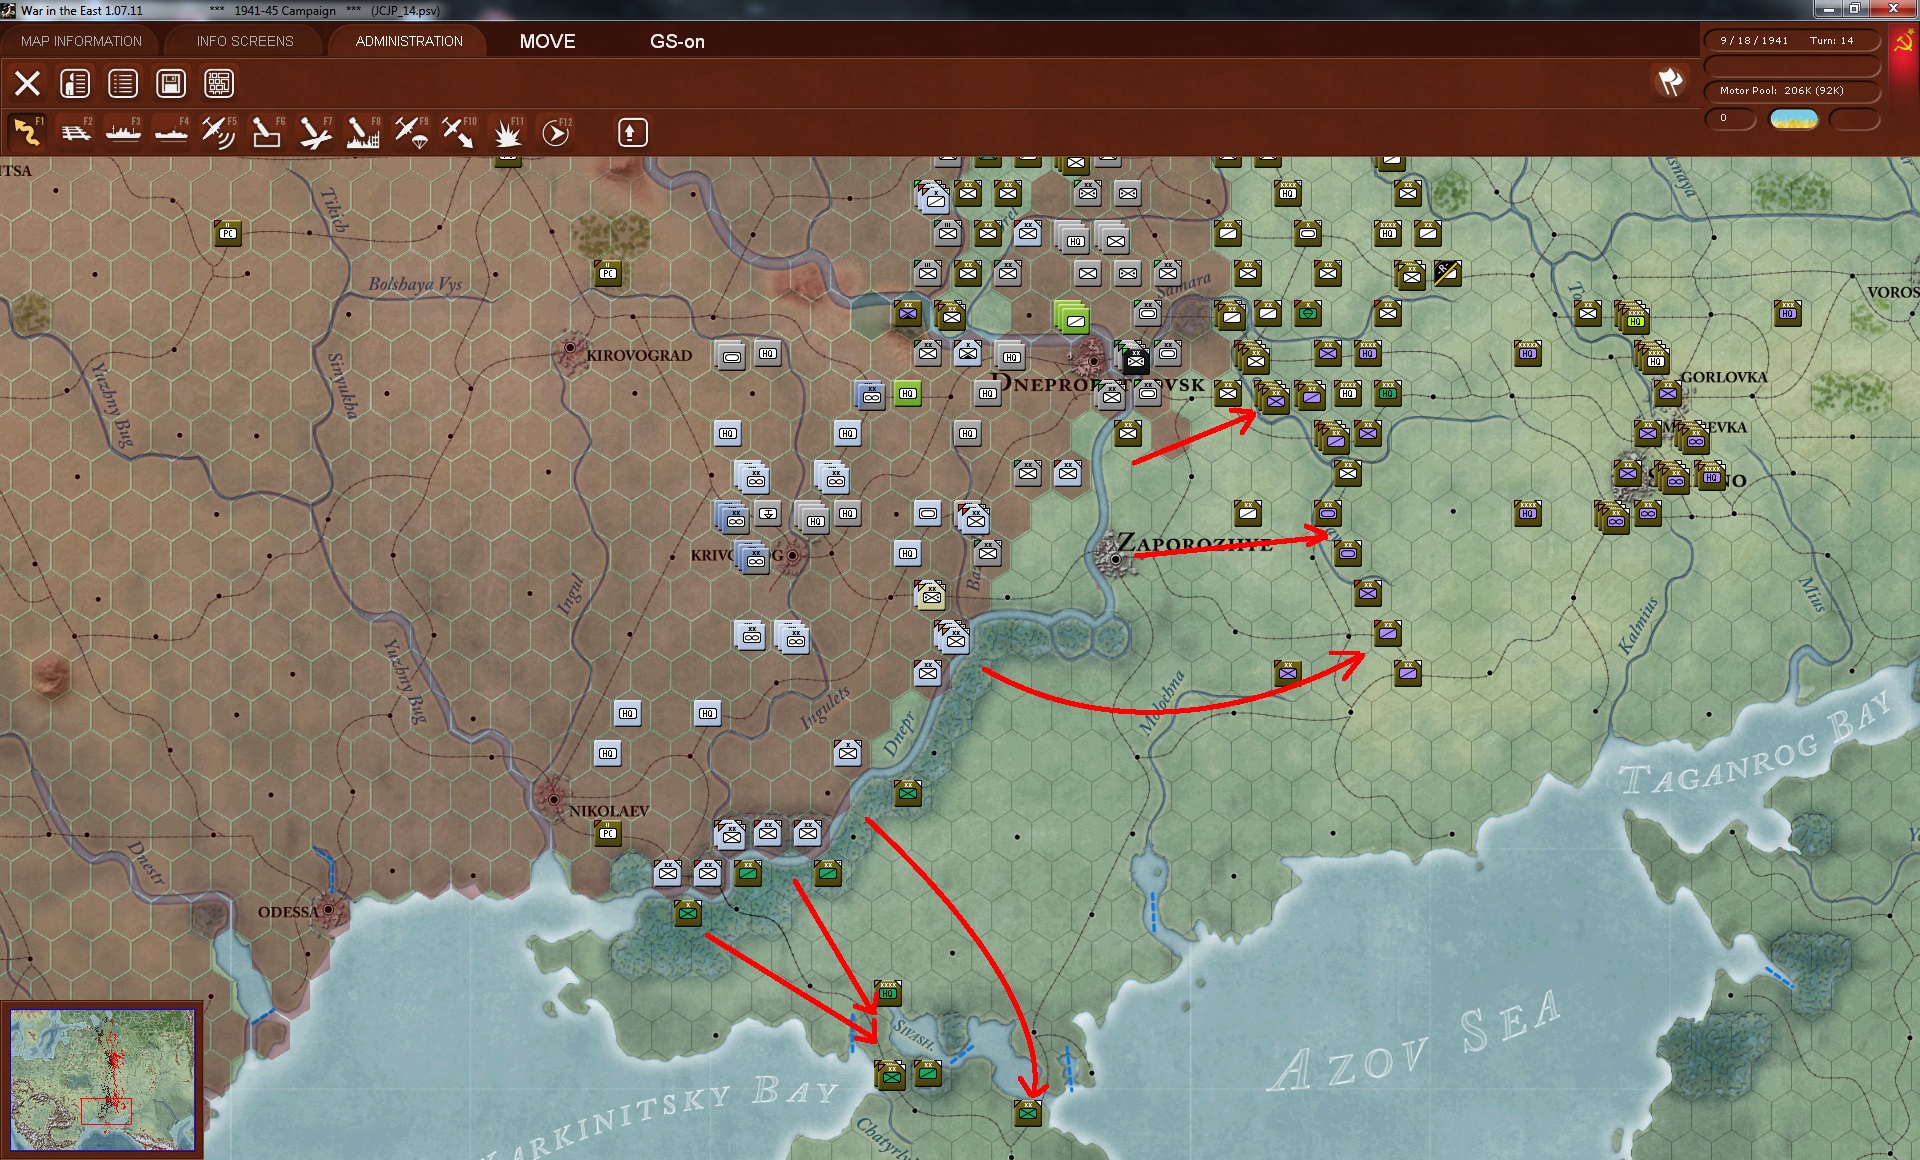Select the HQ counter left of VOROS label
The height and width of the screenshot is (1160, 1920).
(x=1787, y=313)
